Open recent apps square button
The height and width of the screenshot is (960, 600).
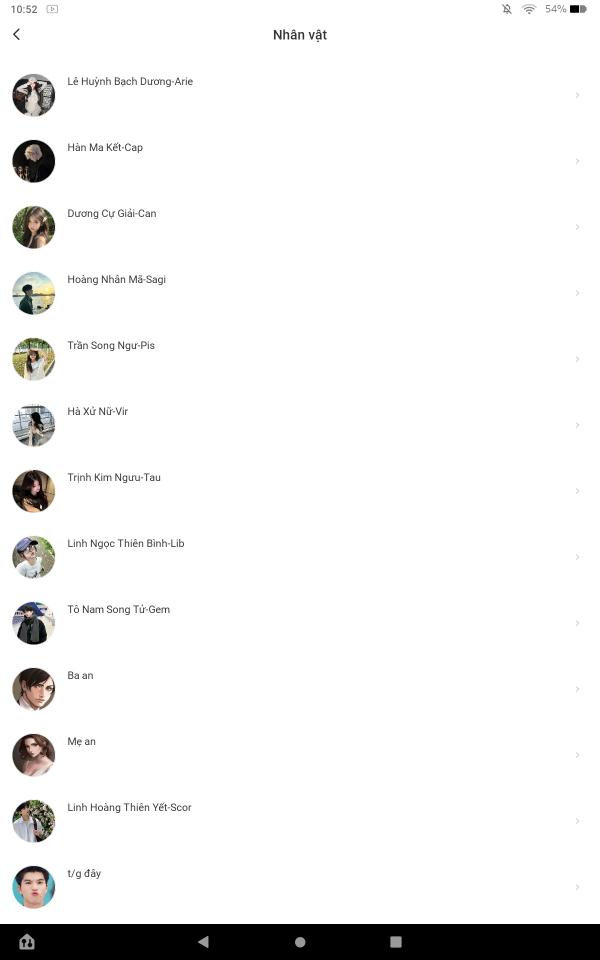pyautogui.click(x=396, y=942)
